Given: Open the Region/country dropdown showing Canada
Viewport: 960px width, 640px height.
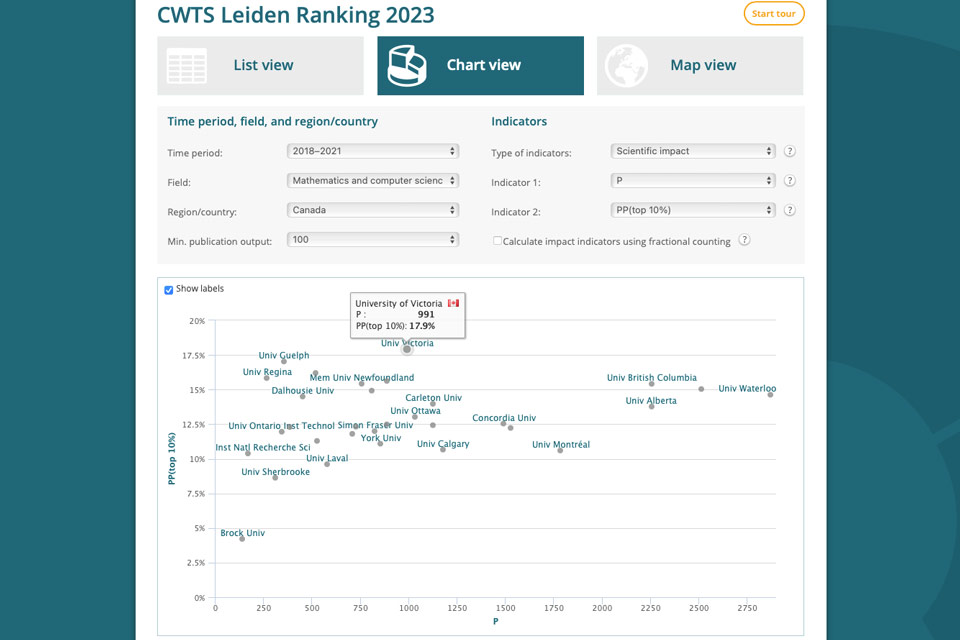Looking at the screenshot, I should [373, 210].
